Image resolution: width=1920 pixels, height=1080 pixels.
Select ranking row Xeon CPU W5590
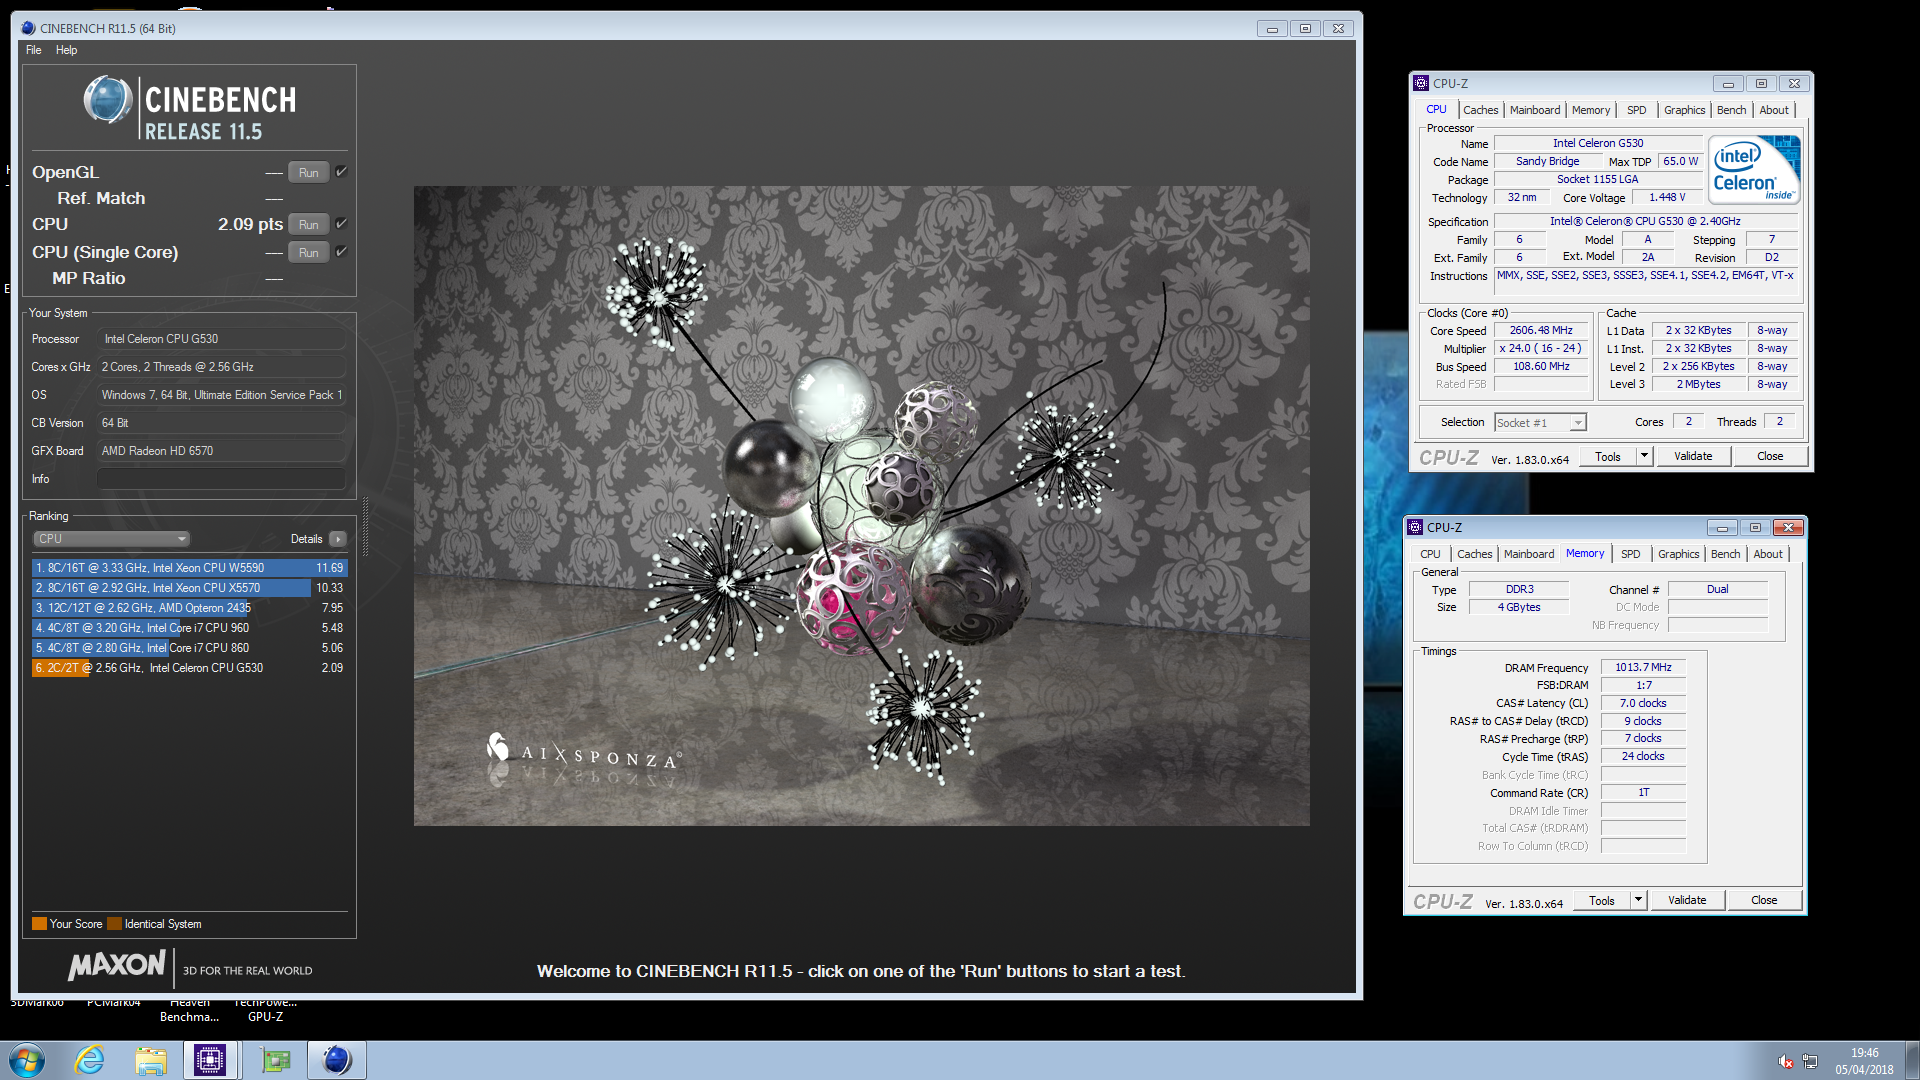click(x=189, y=568)
